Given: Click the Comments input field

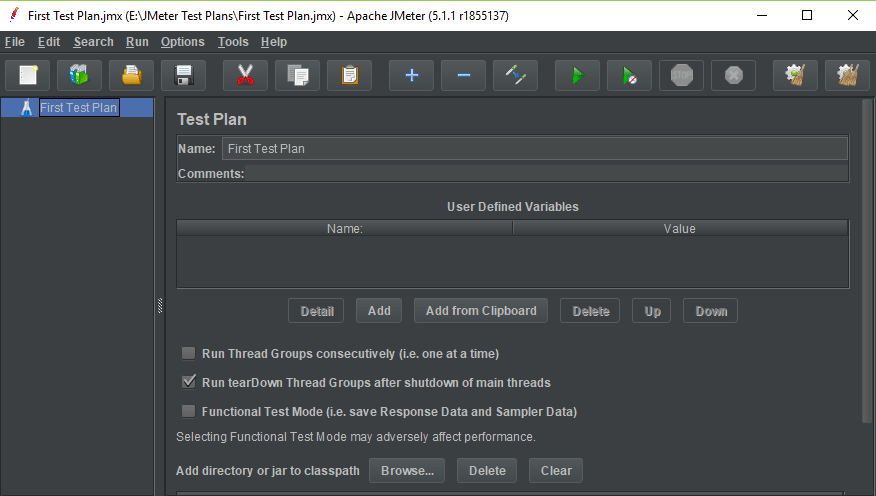Looking at the screenshot, I should click(x=546, y=174).
